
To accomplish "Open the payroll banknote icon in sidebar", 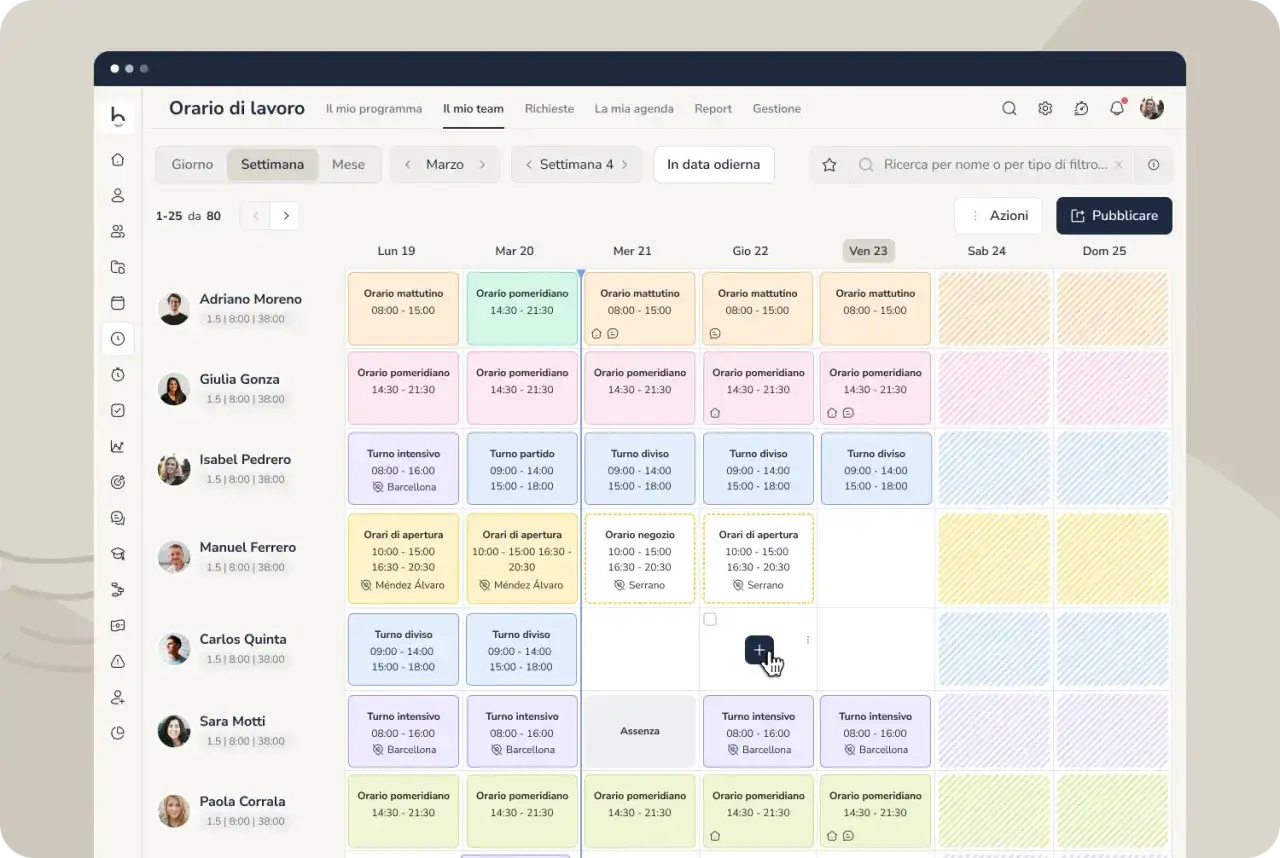I will click(118, 625).
